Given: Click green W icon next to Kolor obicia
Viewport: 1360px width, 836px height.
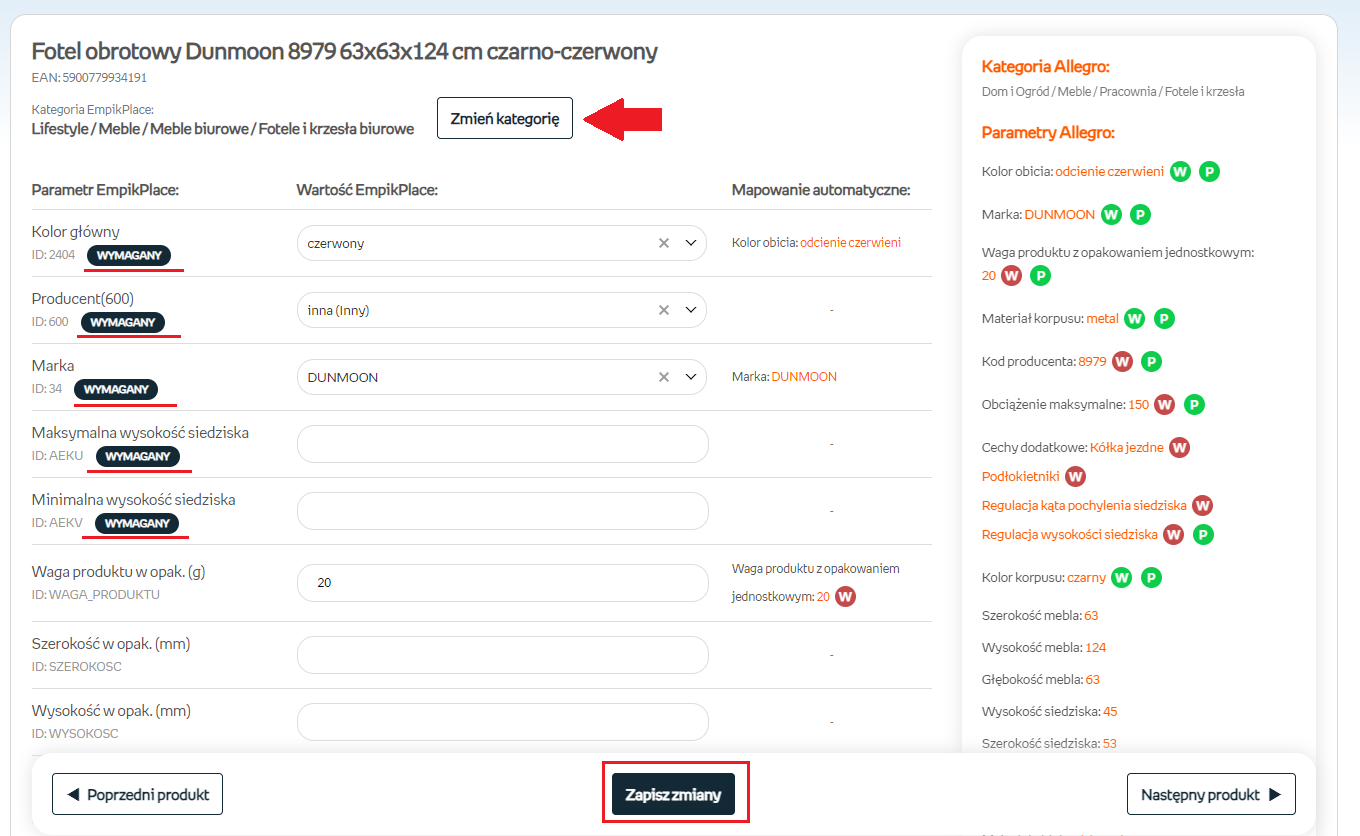Looking at the screenshot, I should click(1180, 171).
